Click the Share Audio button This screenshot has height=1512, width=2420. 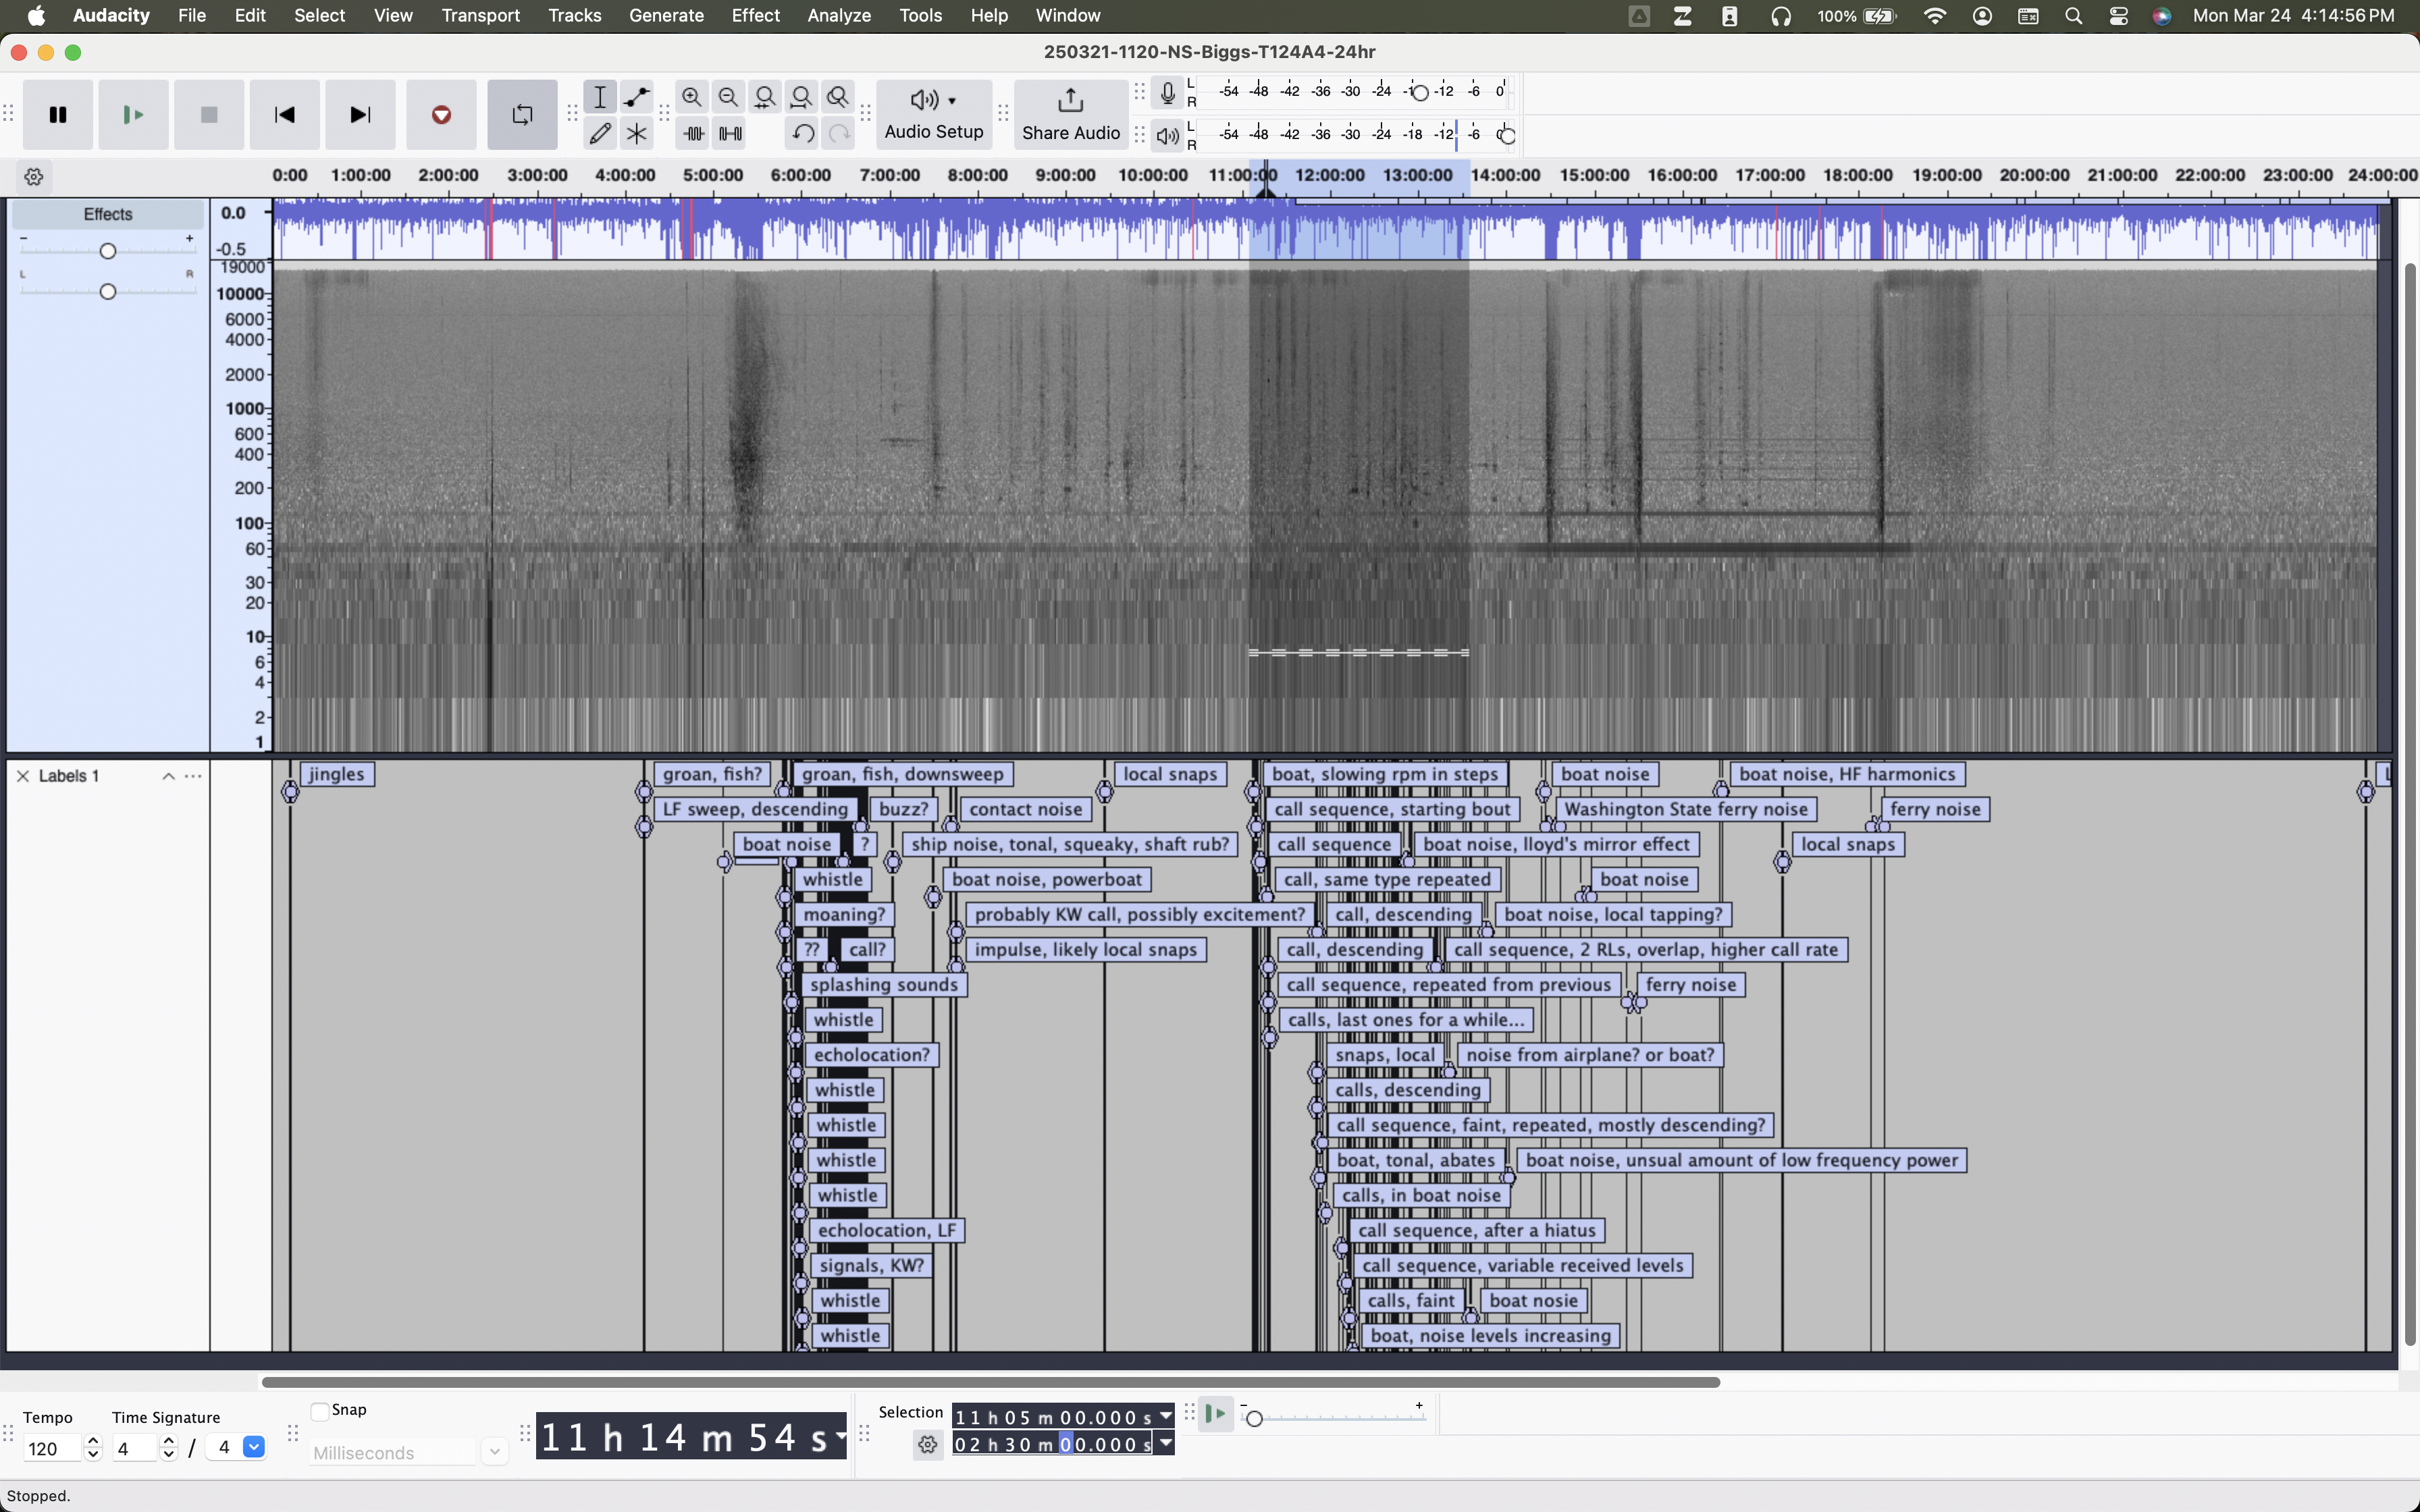coord(1070,113)
